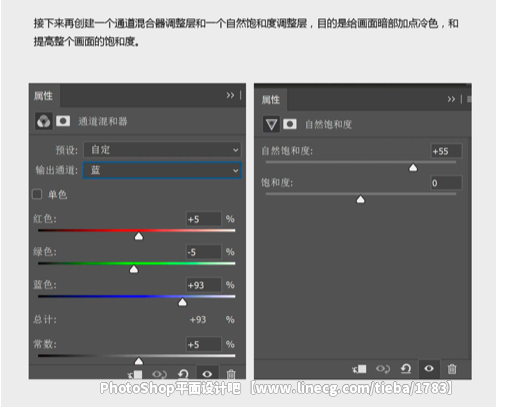Select 属性 tab in Channel Mixer panel

point(43,96)
